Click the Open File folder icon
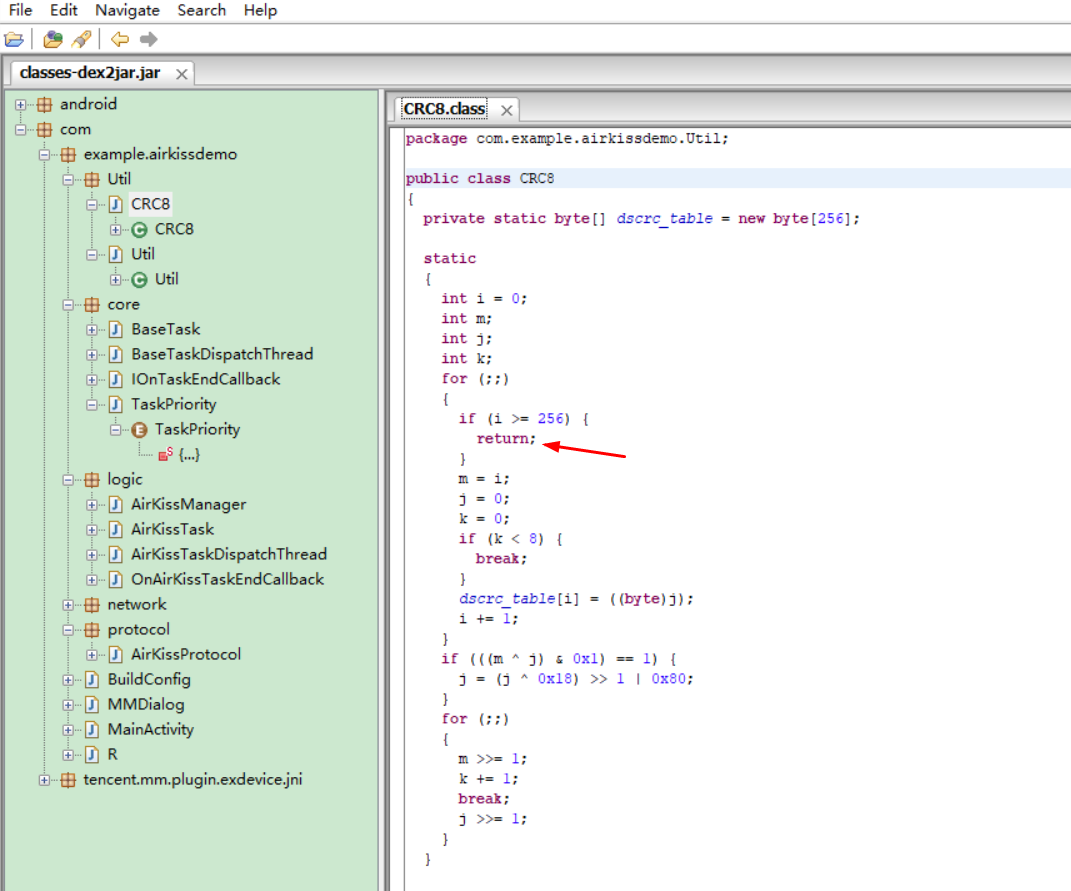 (14, 40)
